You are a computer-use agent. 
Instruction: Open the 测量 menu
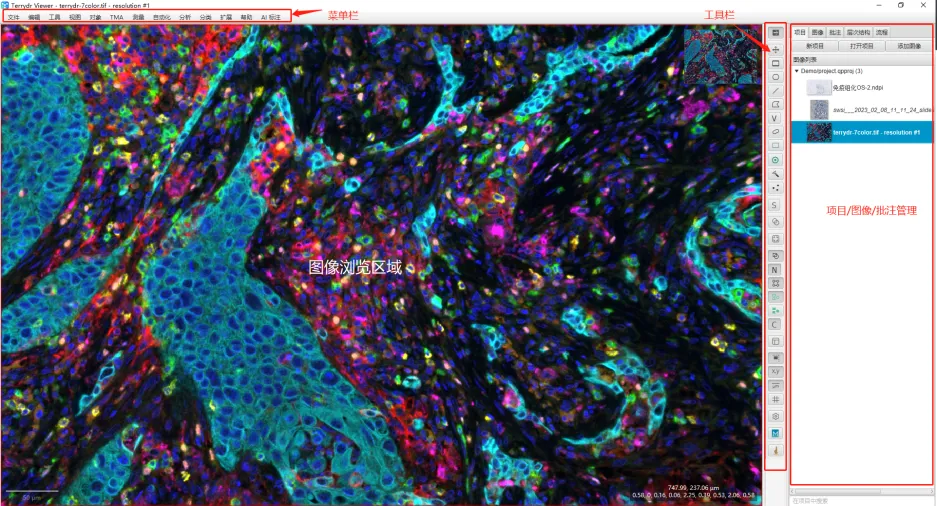coord(139,17)
